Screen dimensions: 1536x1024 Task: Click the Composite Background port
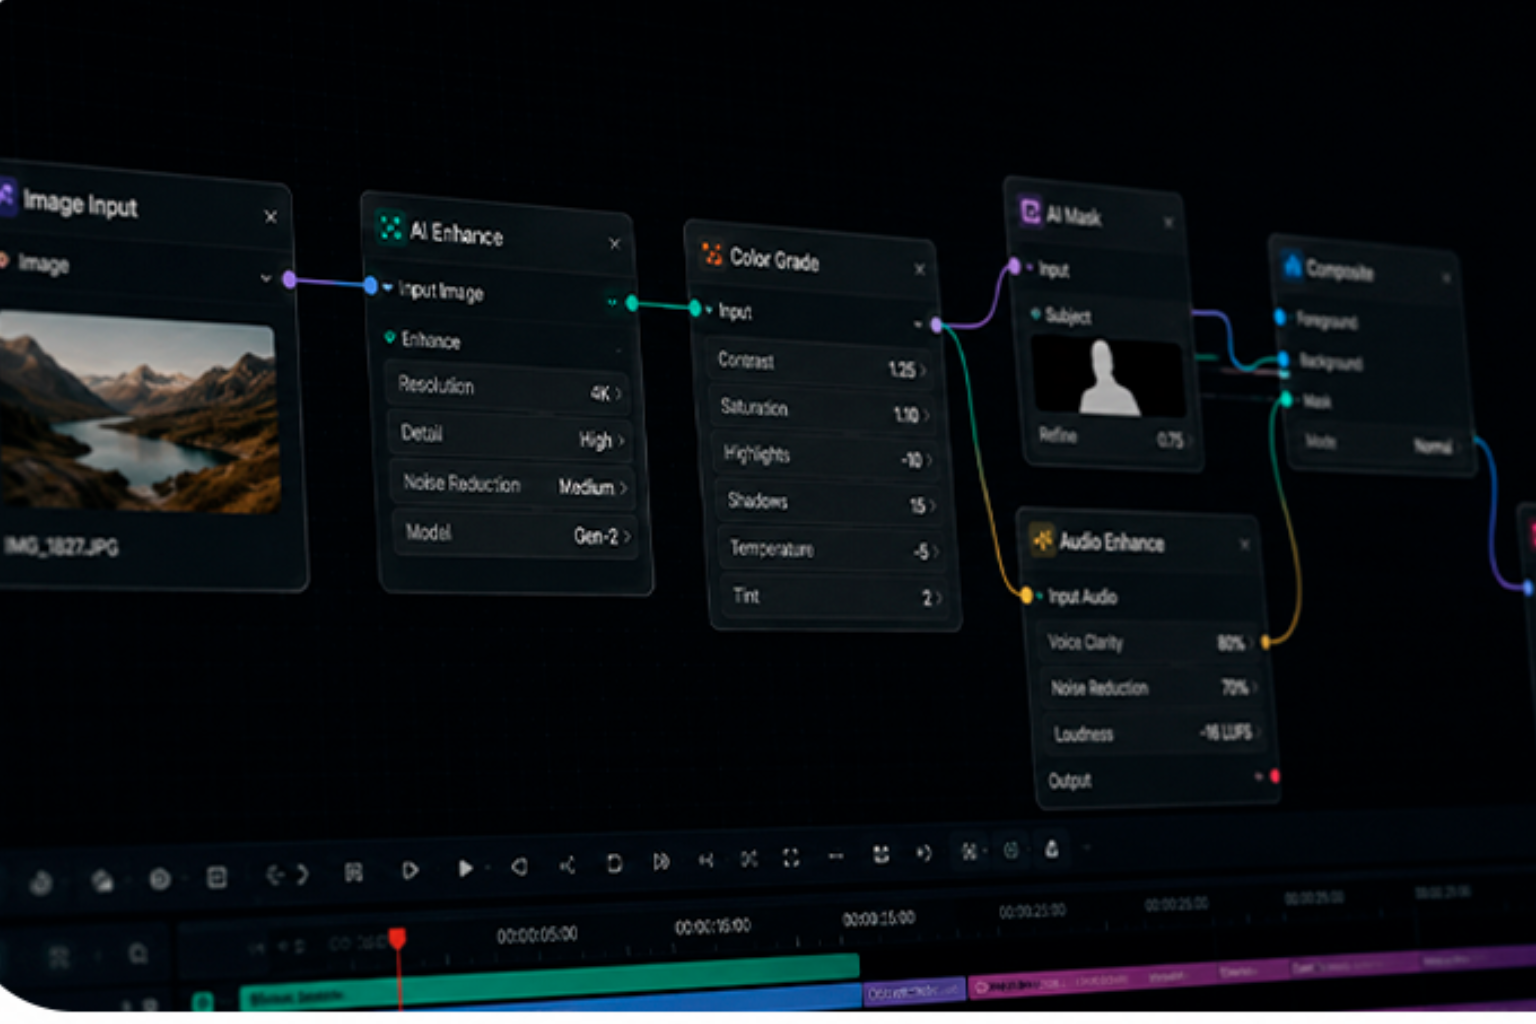pos(1283,359)
